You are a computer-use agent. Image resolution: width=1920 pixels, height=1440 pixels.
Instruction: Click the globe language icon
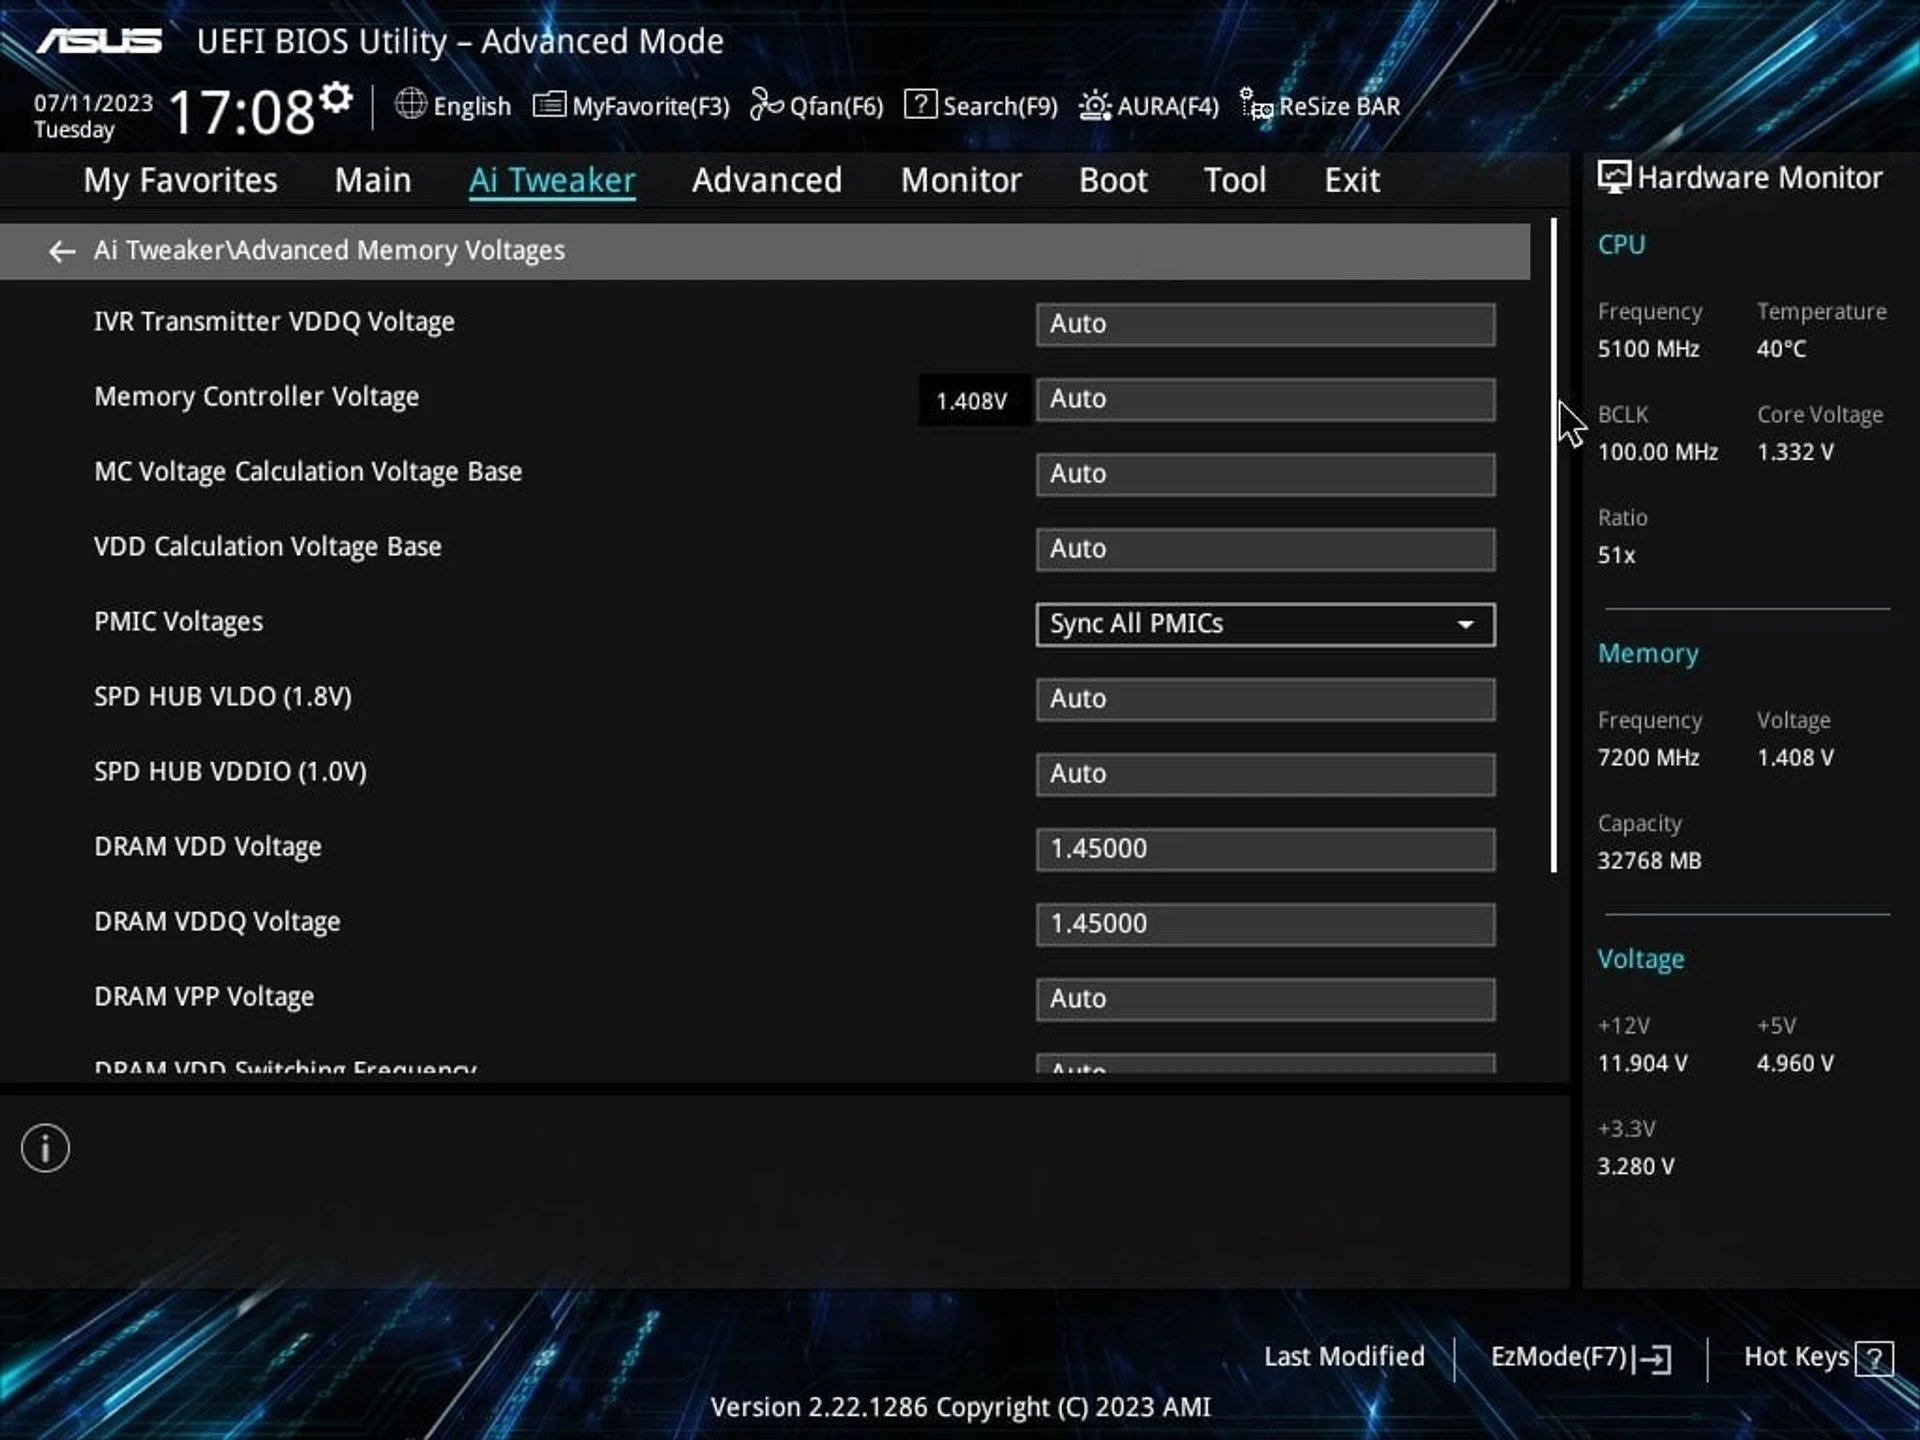tap(410, 104)
